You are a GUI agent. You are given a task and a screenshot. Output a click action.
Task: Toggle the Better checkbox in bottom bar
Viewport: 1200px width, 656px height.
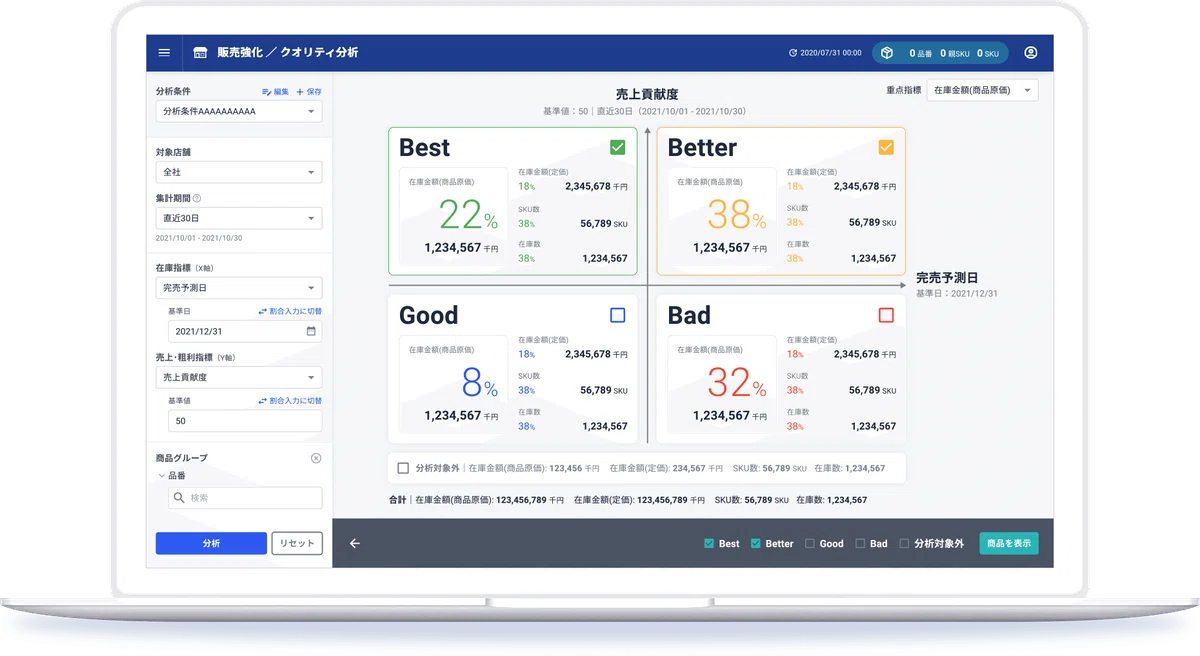[x=756, y=544]
